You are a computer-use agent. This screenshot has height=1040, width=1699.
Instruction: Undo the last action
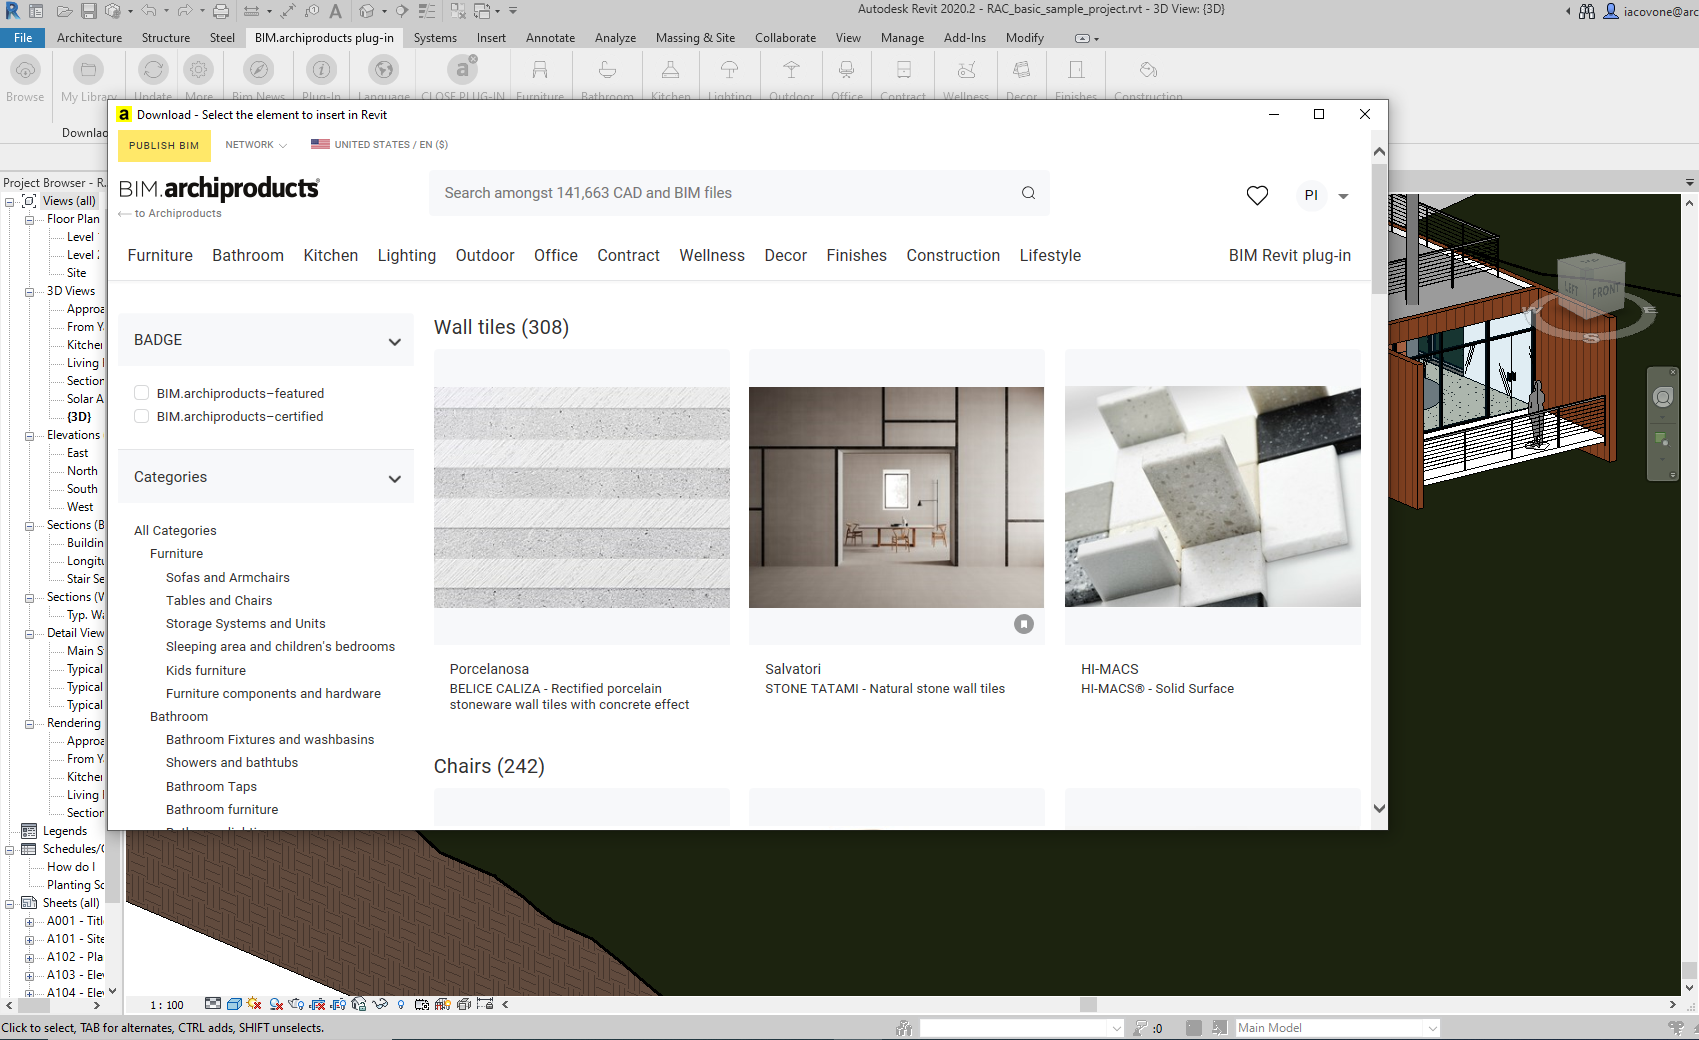point(148,9)
